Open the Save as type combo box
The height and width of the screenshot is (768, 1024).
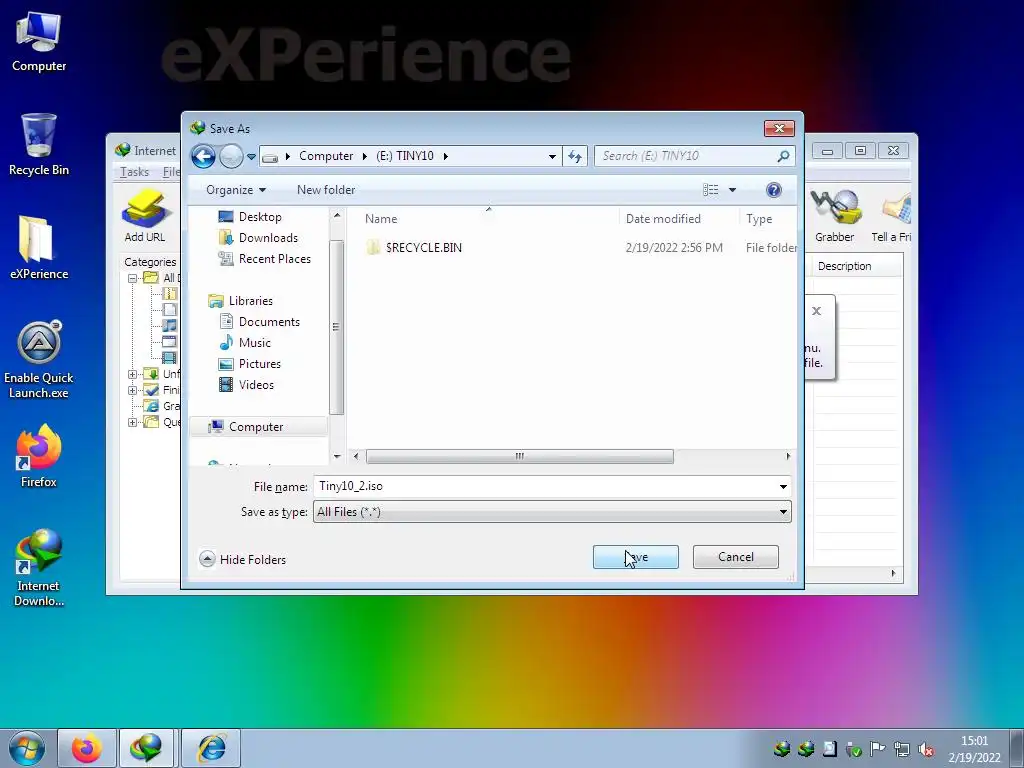[552, 512]
